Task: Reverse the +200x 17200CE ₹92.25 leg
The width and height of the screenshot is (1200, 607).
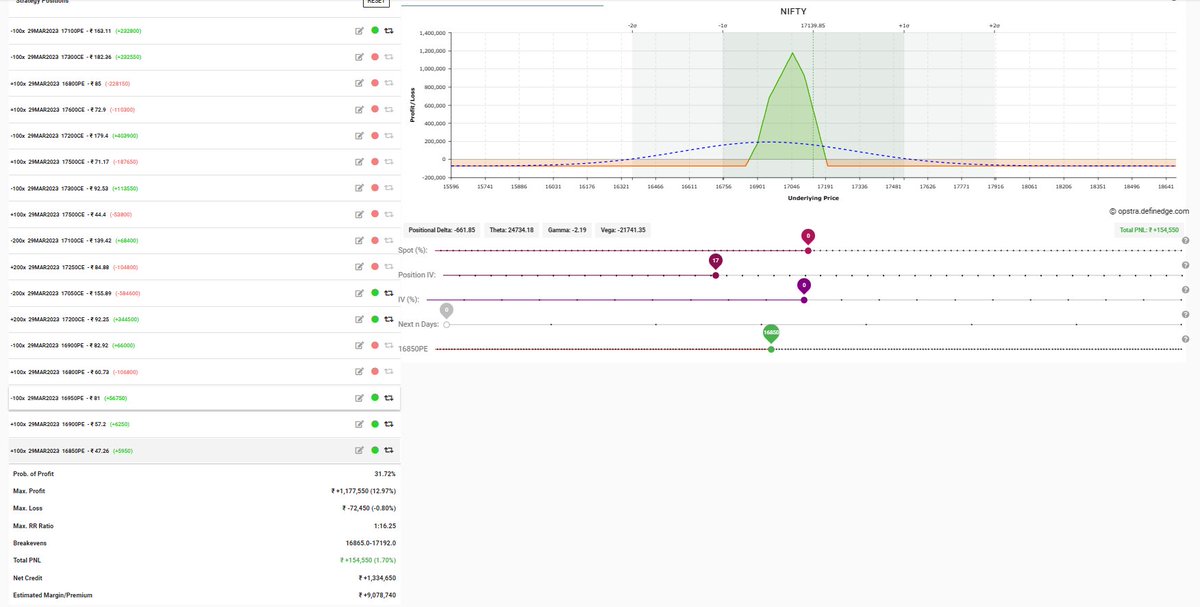Action: tap(389, 319)
